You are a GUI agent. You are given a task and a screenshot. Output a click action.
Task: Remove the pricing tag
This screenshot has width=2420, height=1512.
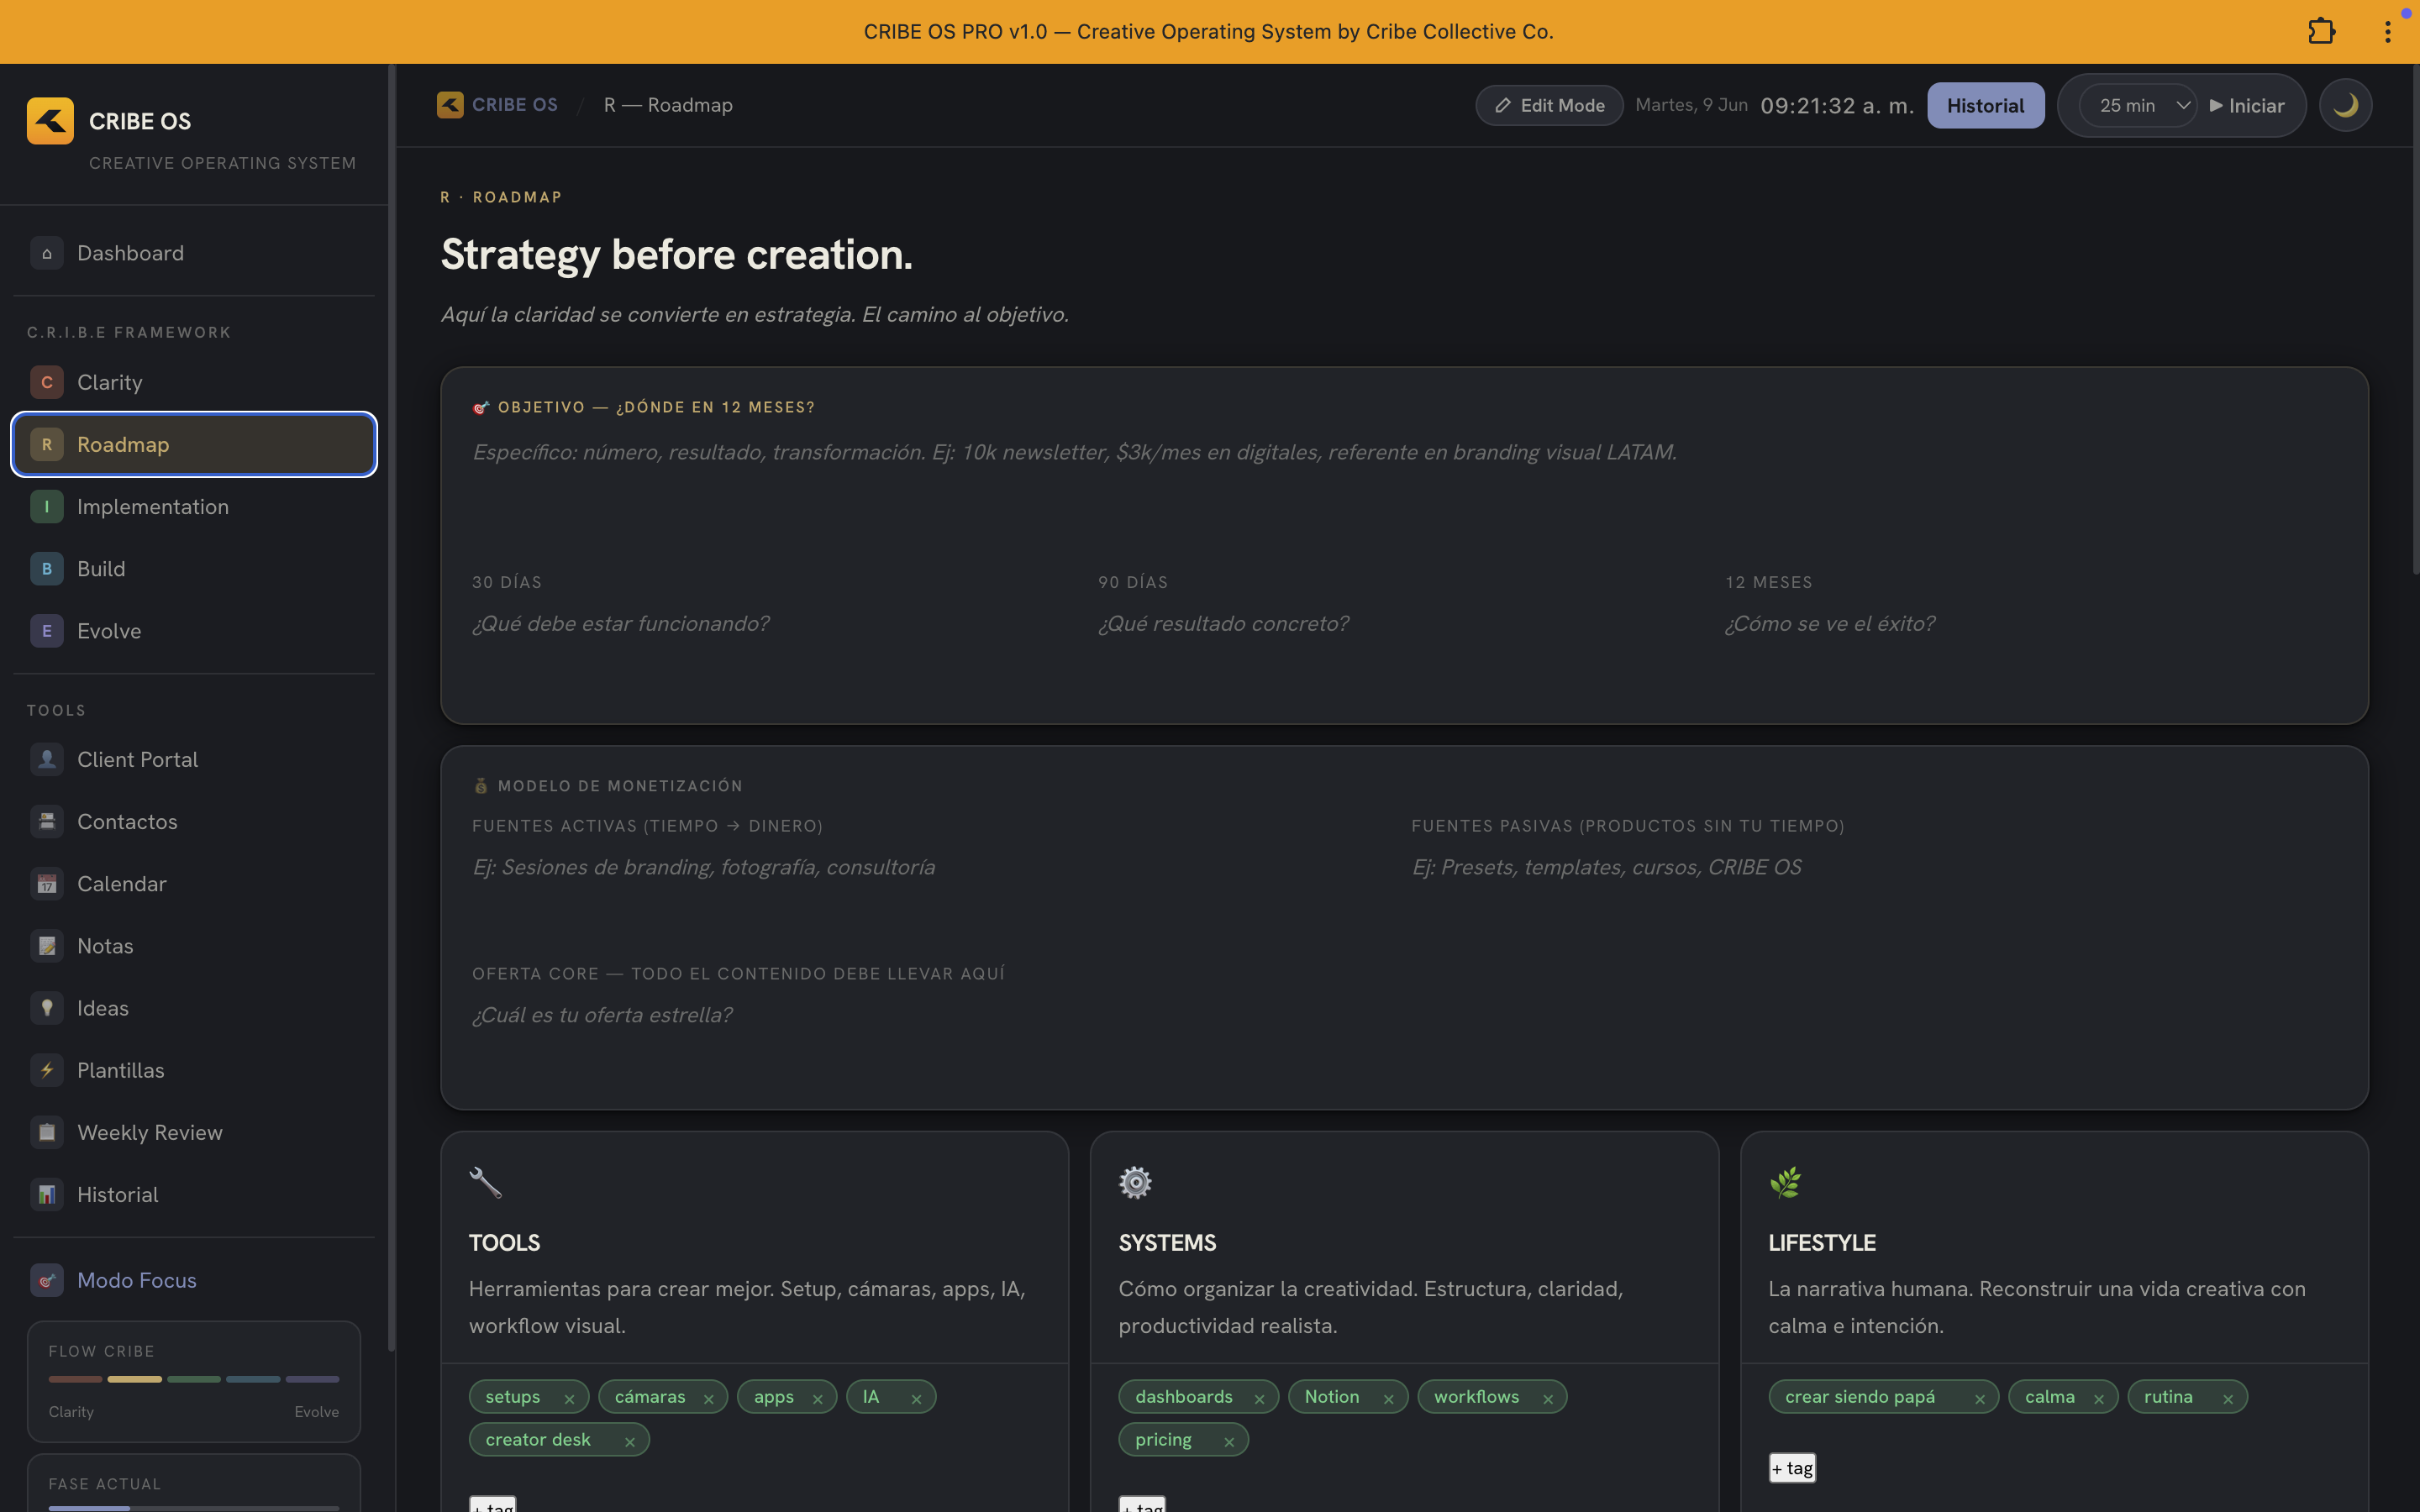tap(1229, 1442)
